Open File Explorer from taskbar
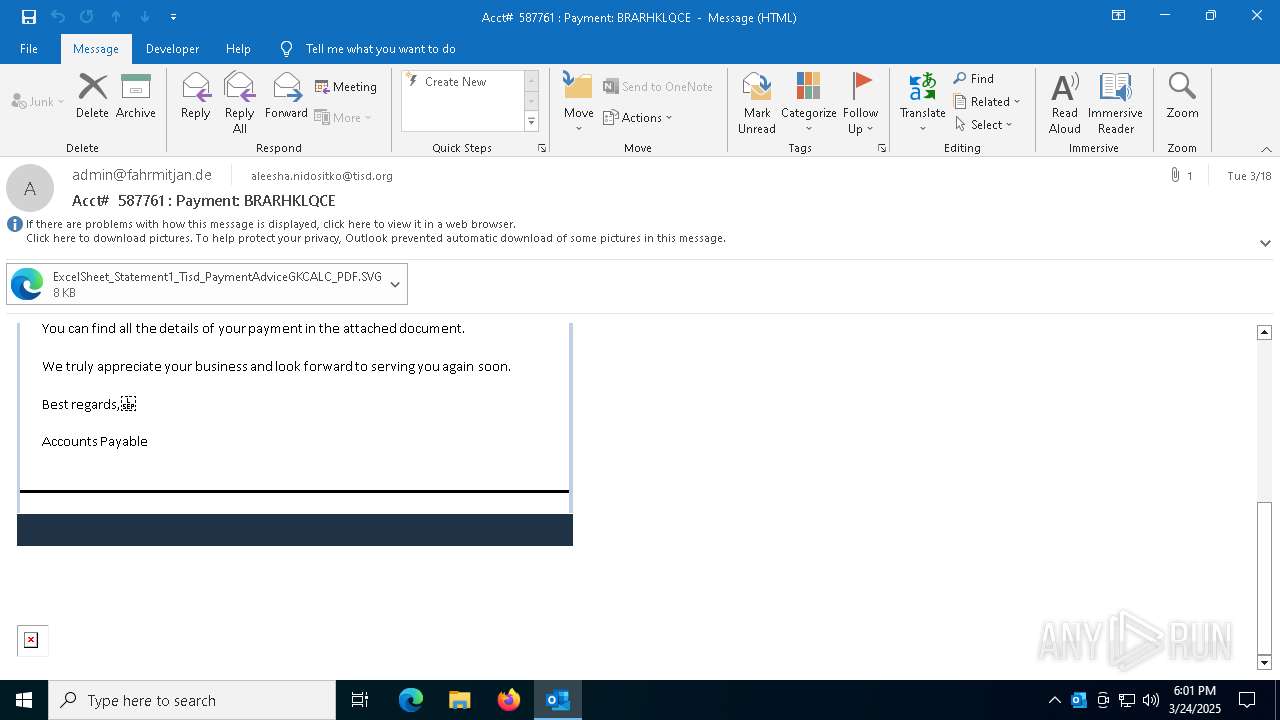Viewport: 1280px width, 720px height. tap(459, 700)
